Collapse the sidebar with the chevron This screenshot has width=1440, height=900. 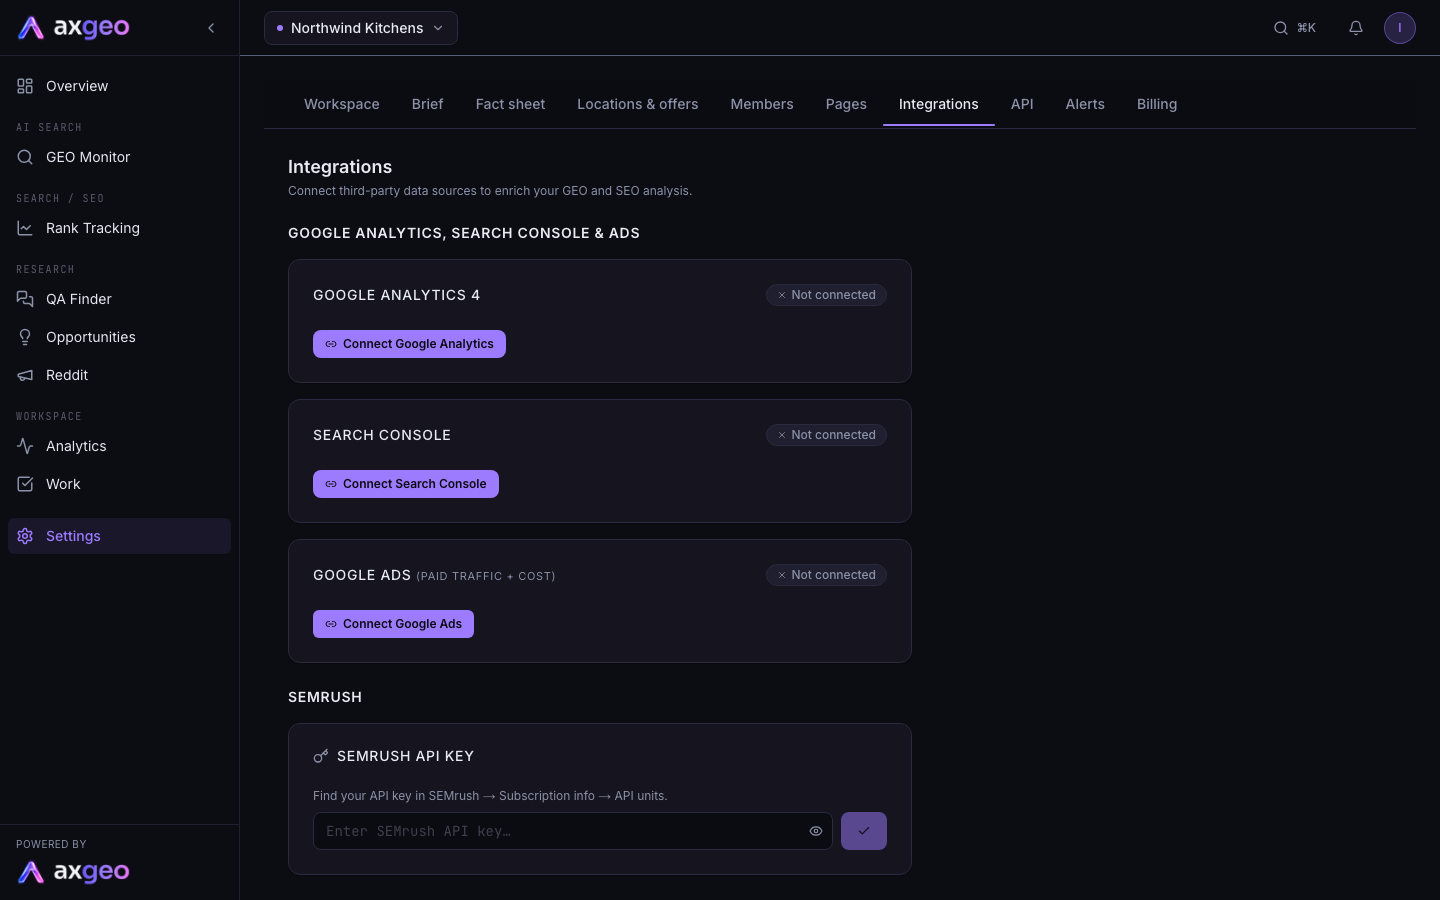coord(211,28)
